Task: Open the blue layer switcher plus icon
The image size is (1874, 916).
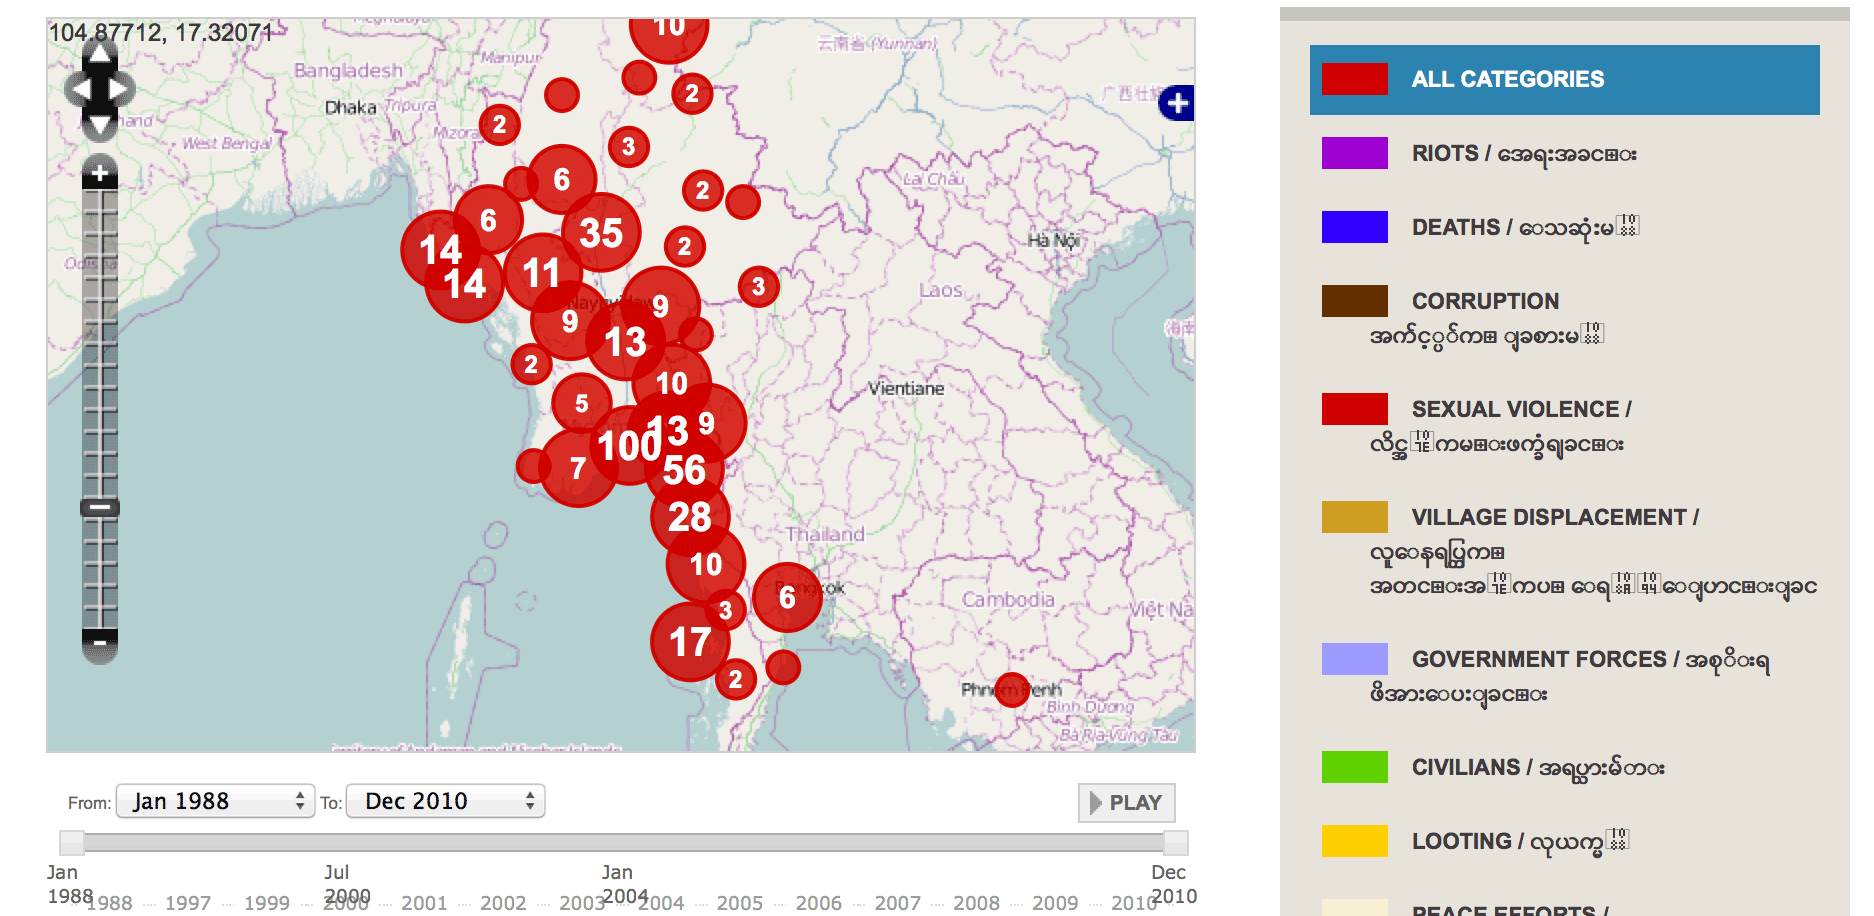Action: 1177,102
